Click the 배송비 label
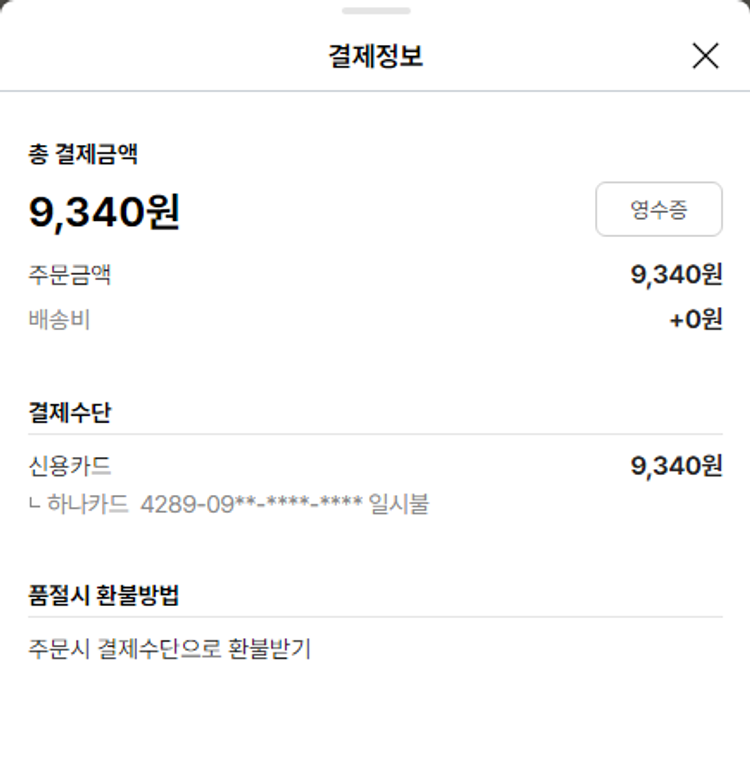The image size is (750, 769). (x=59, y=320)
